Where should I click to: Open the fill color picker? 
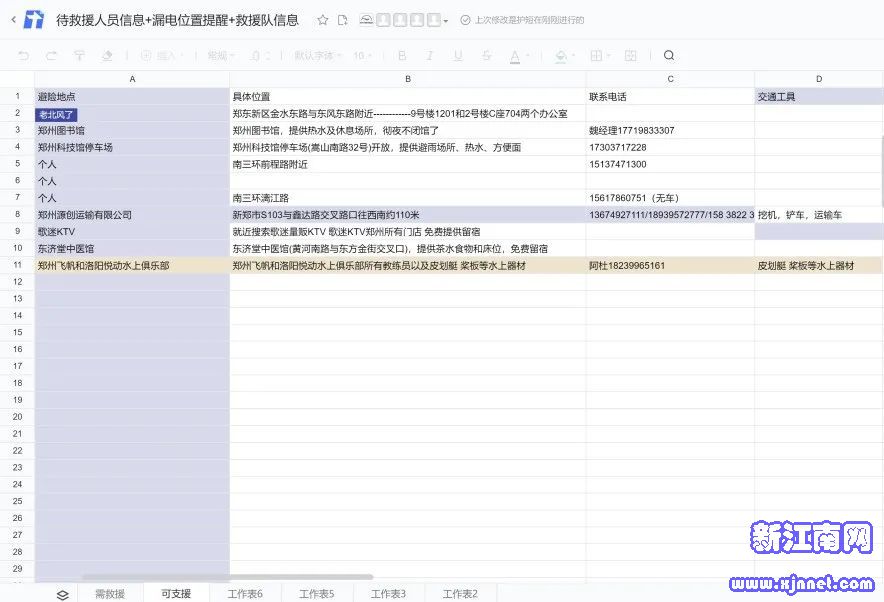562,56
